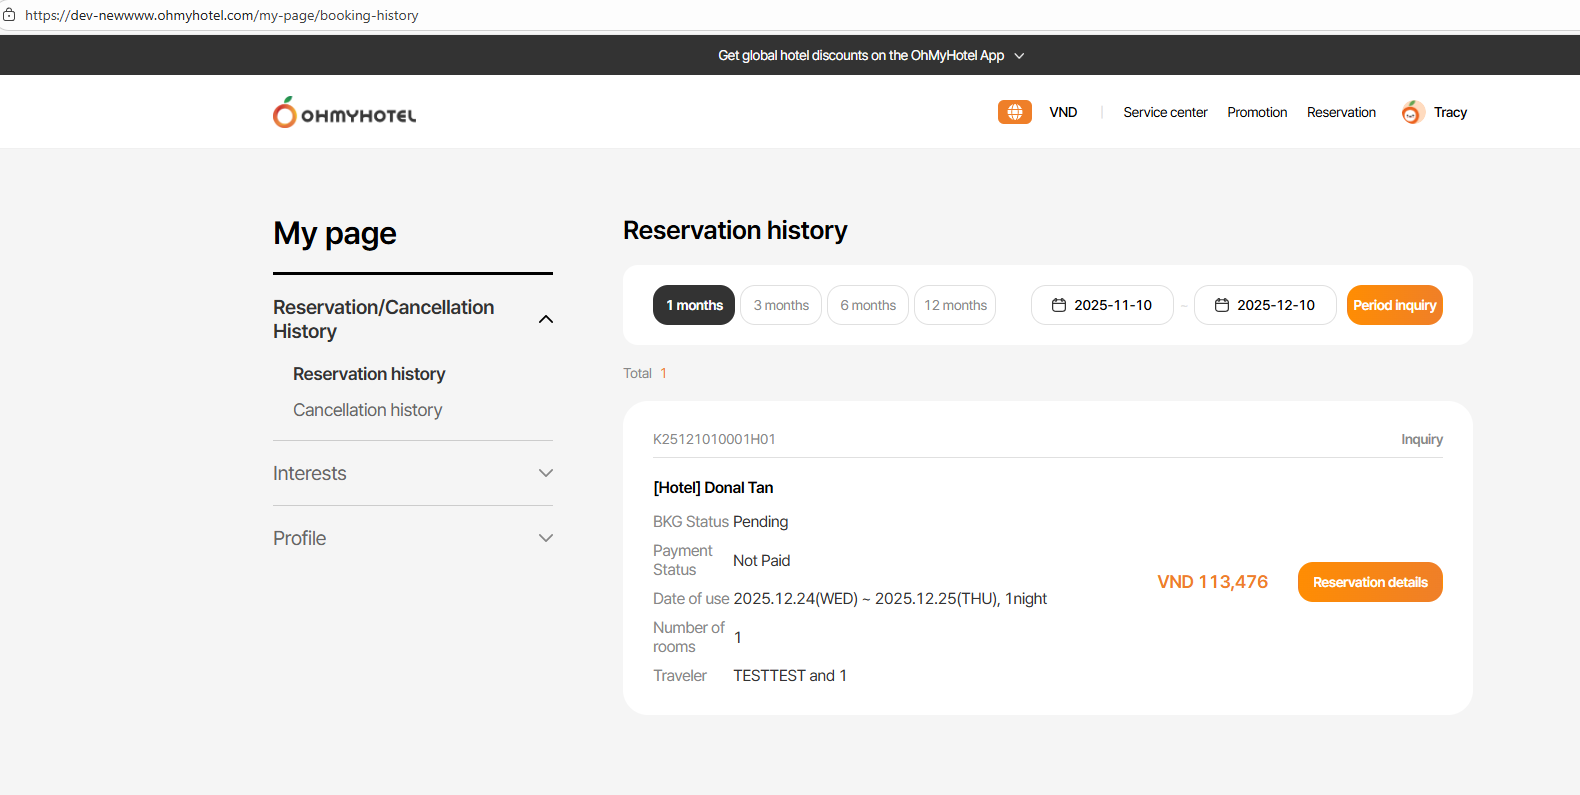Expand the Profile section
The height and width of the screenshot is (795, 1580).
point(546,538)
